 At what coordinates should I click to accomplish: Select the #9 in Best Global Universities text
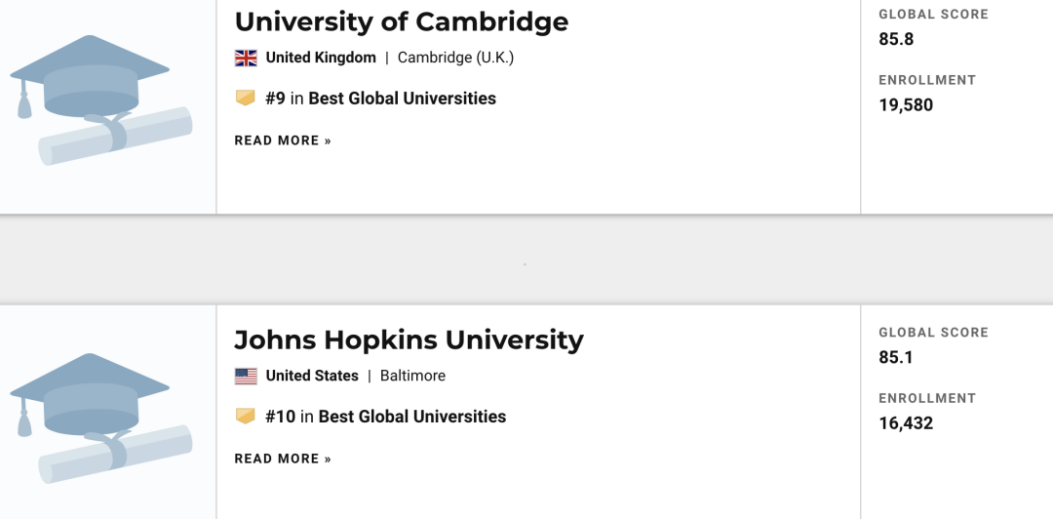[x=381, y=98]
